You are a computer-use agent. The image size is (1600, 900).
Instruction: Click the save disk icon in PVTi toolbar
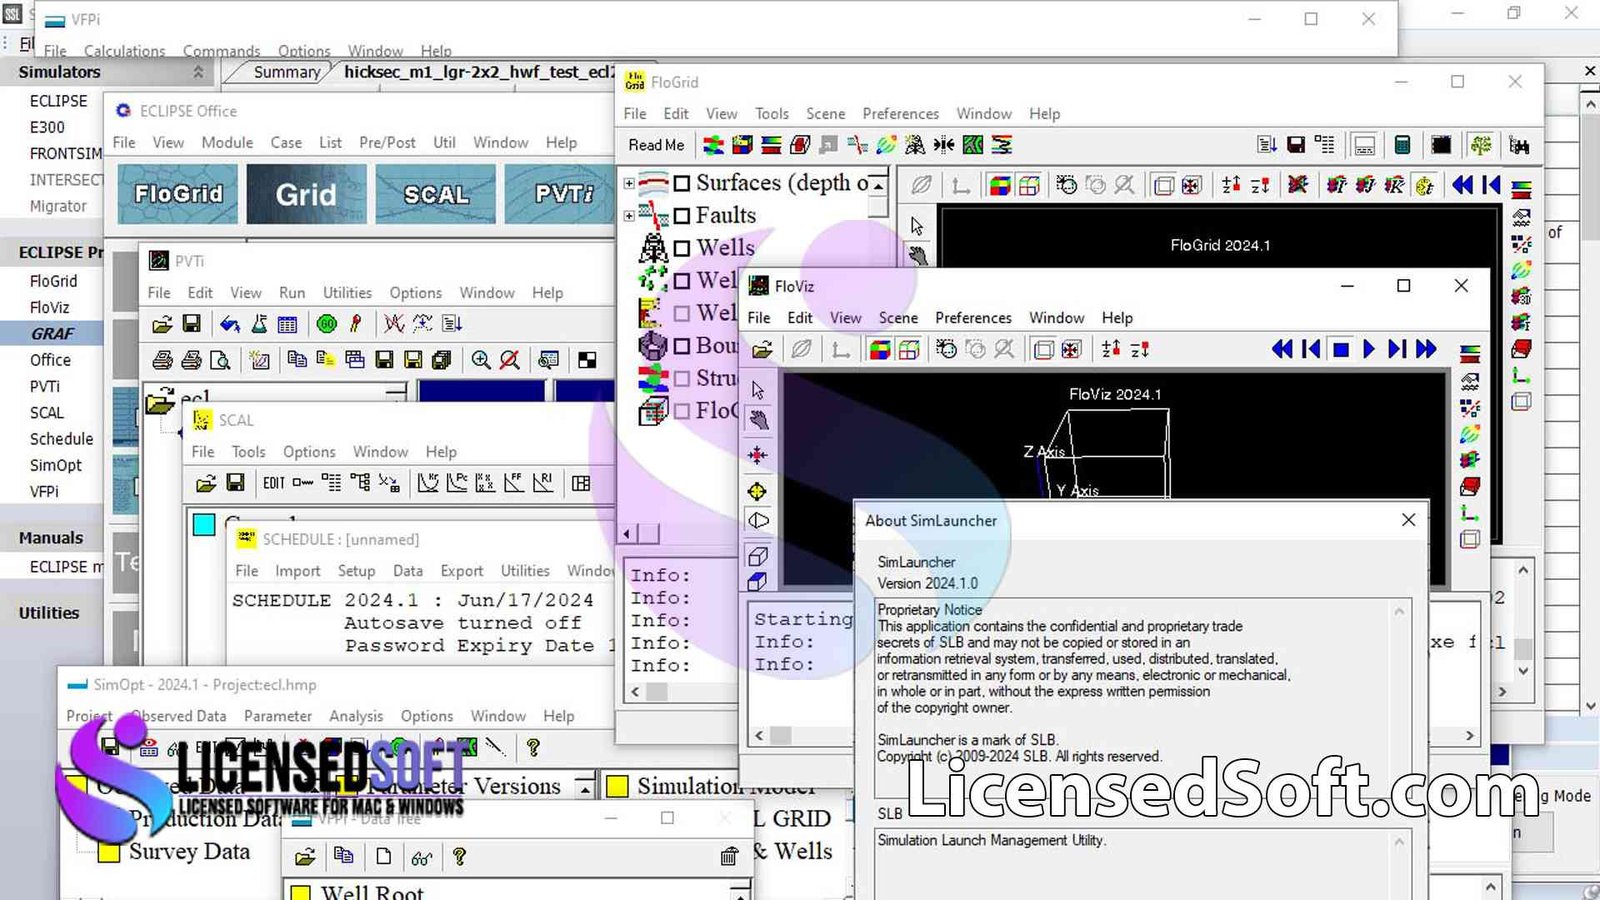coord(191,323)
